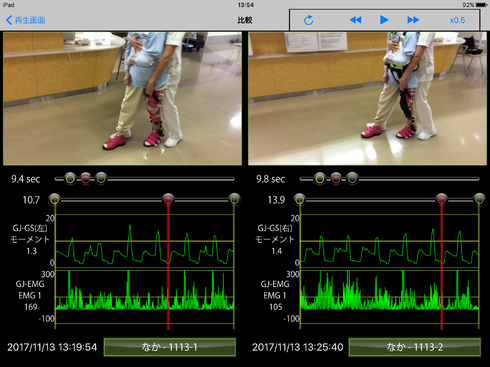Select right video of patient walking
This screenshot has width=490, height=367.
(x=367, y=98)
